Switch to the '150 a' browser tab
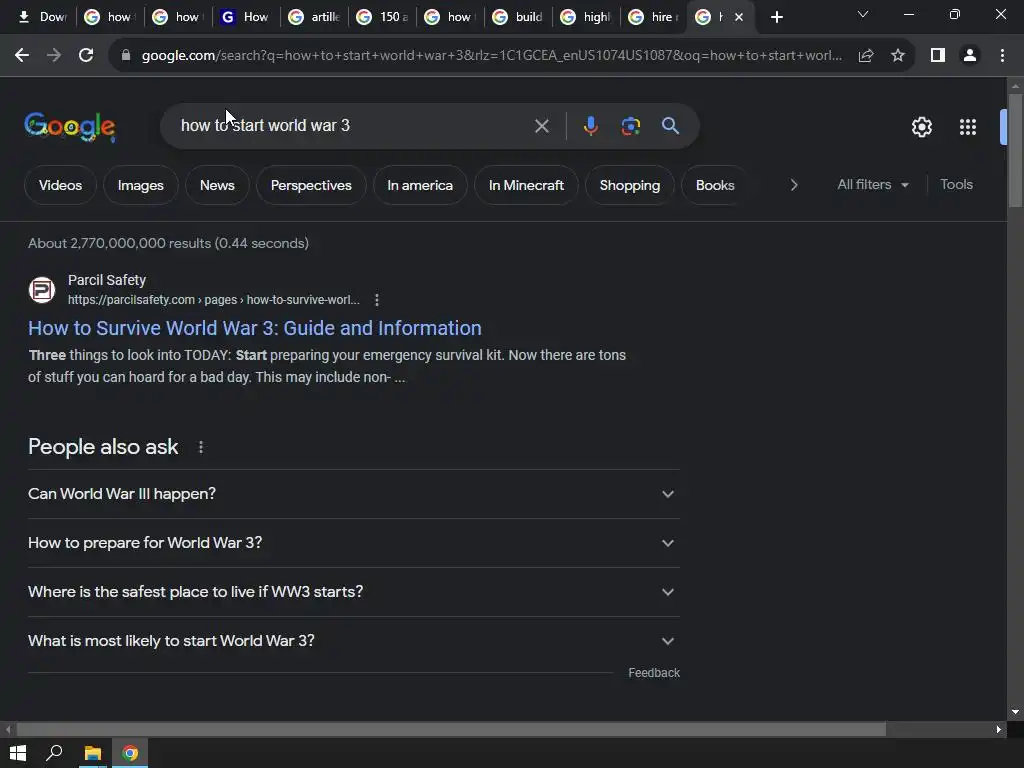The width and height of the screenshot is (1024, 768). 383,17
